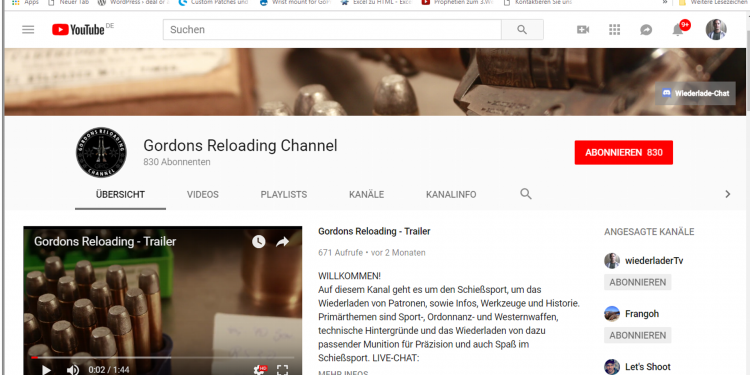Viewport: 750px width, 375px height.
Task: Click the Frangoh channel avatar
Action: 612,314
